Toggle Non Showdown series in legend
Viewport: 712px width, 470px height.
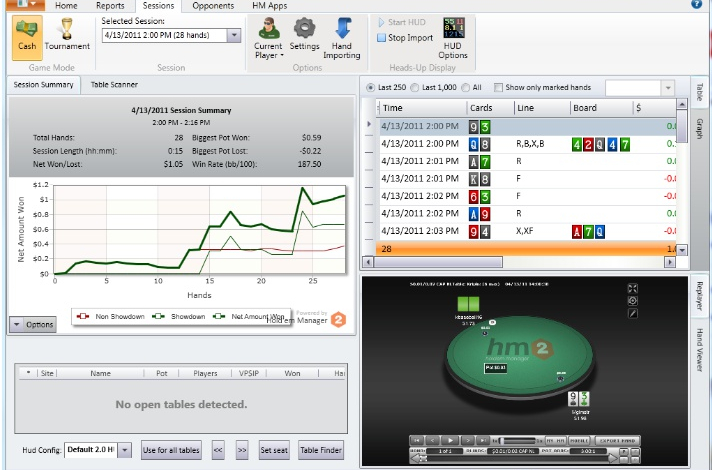[x=110, y=317]
